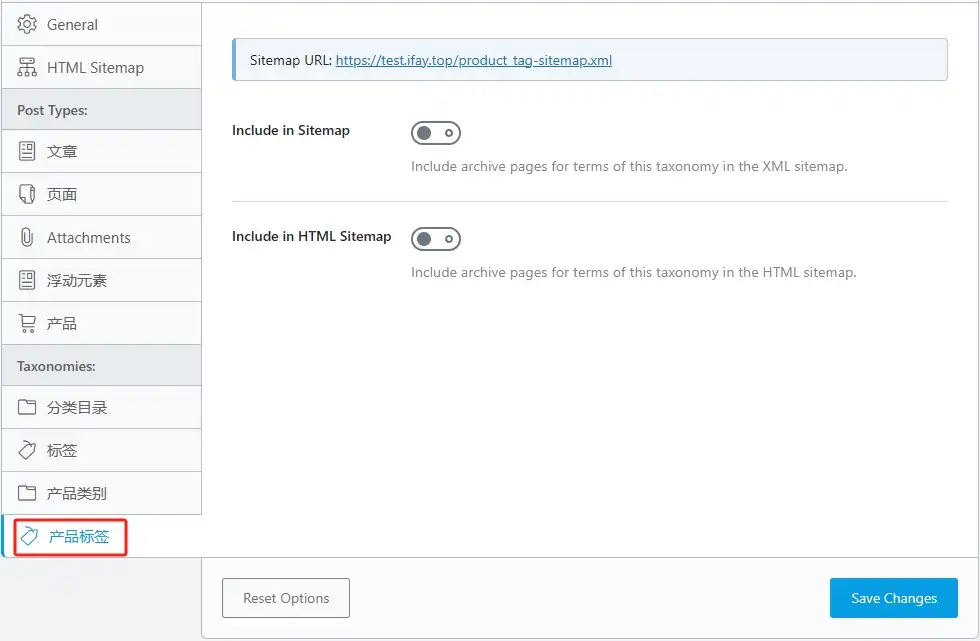Screen dimensions: 980x641
Task: Click the 文章 post type icon
Action: pos(27,151)
